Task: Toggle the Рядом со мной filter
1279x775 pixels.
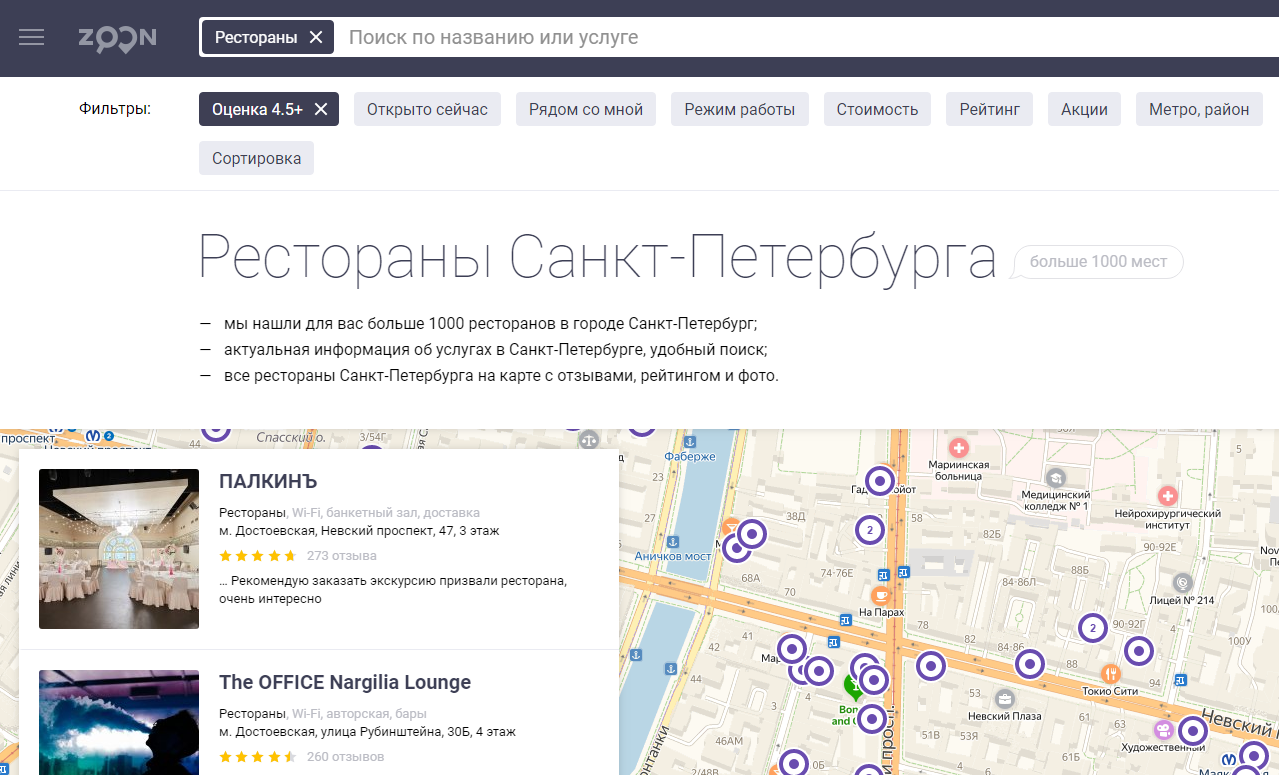Action: pyautogui.click(x=585, y=109)
